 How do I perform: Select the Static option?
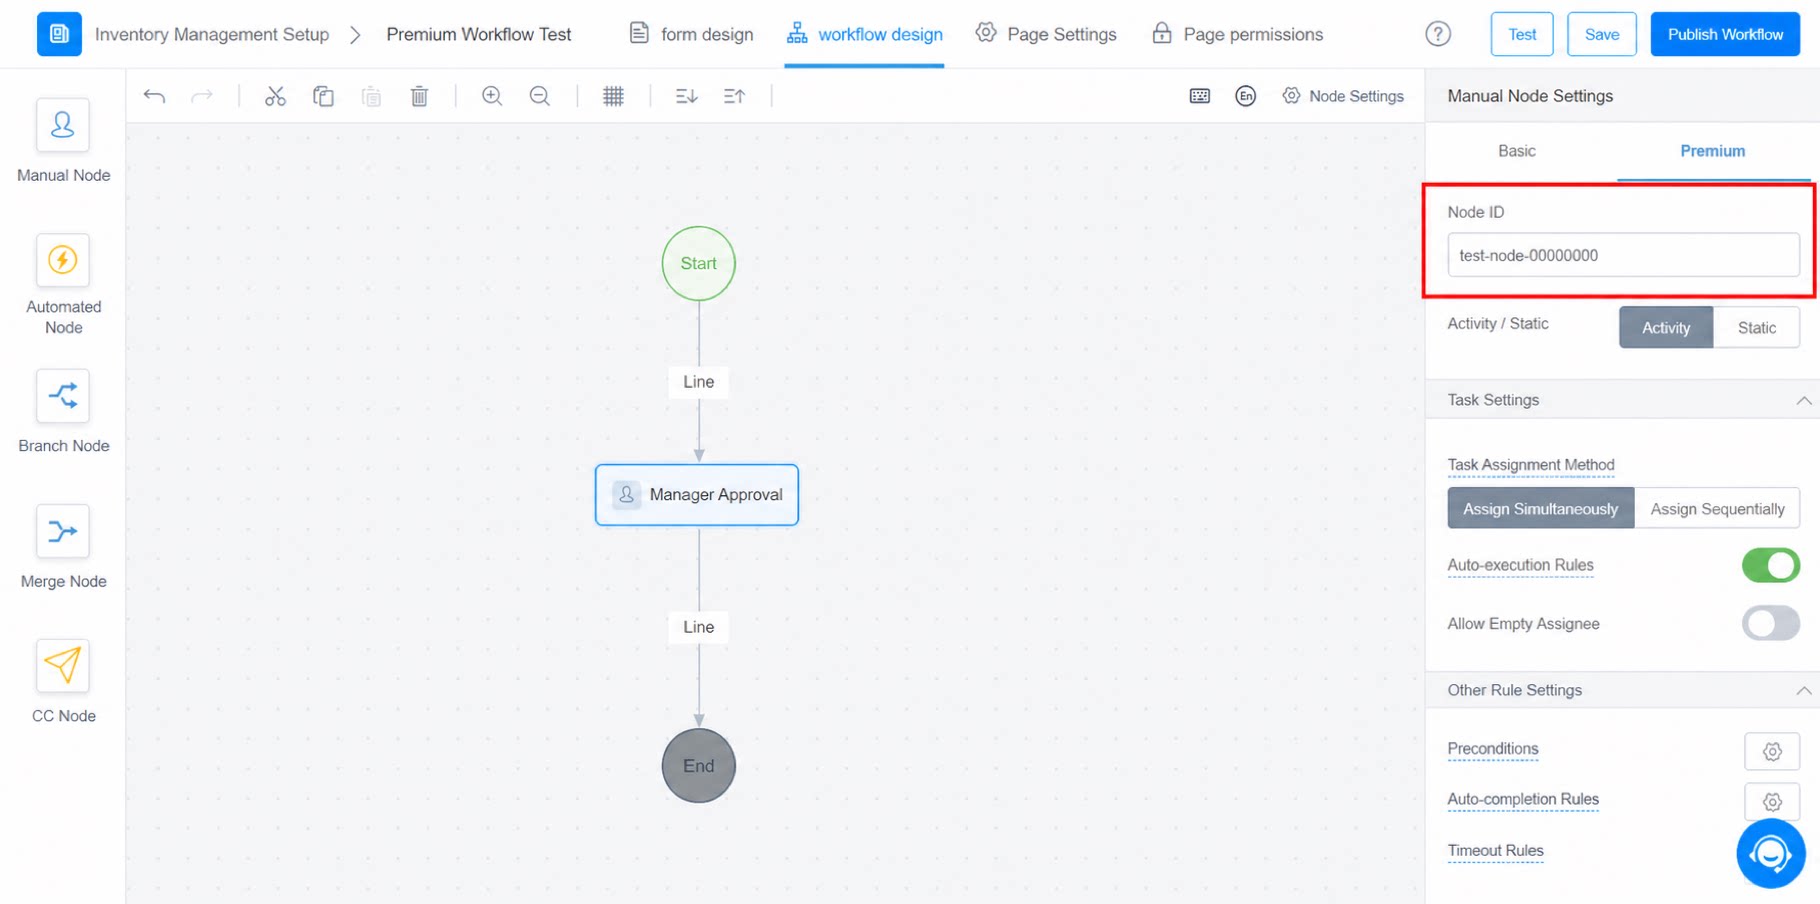1756,328
